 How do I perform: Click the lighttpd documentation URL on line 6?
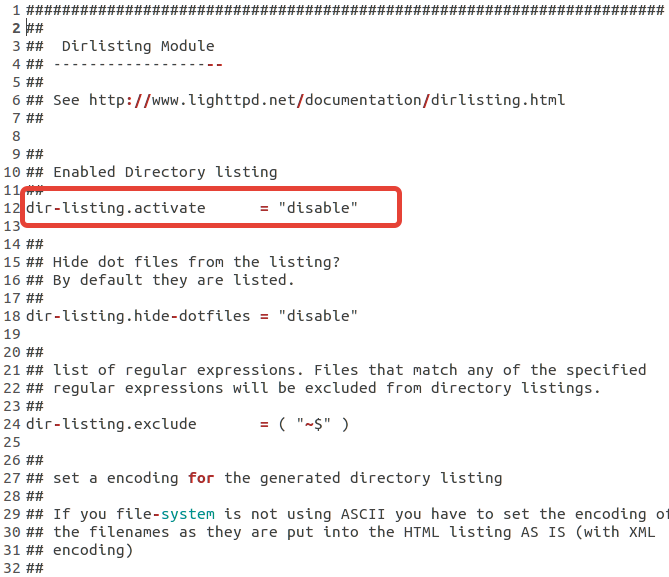pyautogui.click(x=327, y=100)
